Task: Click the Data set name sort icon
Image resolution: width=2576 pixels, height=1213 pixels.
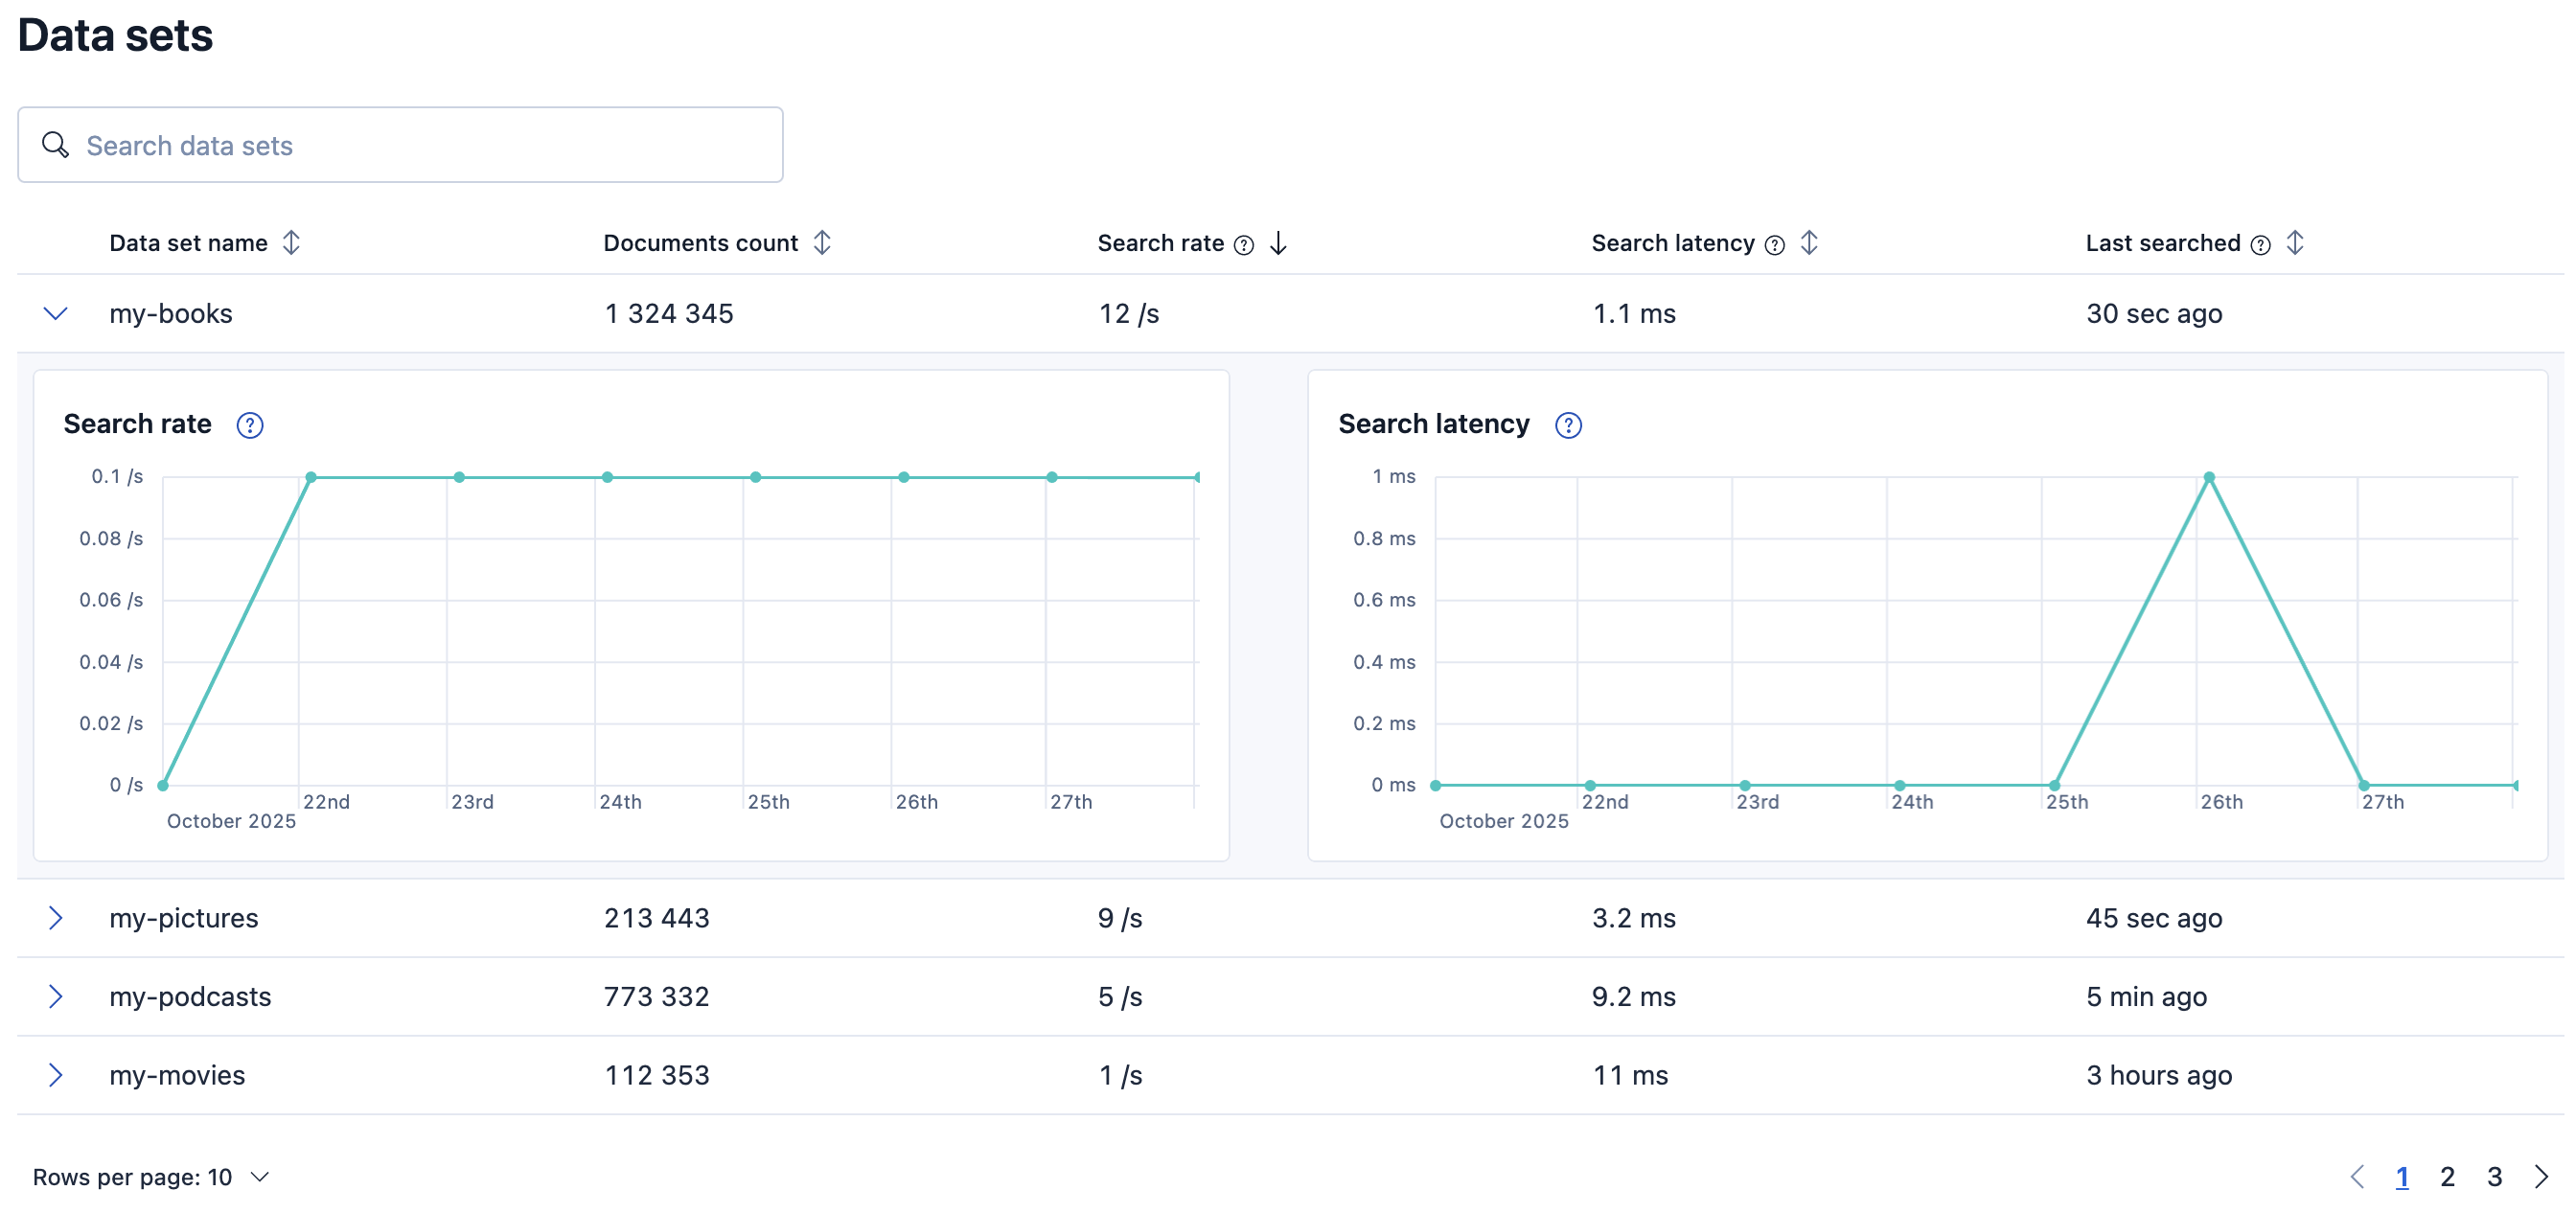Action: click(291, 243)
